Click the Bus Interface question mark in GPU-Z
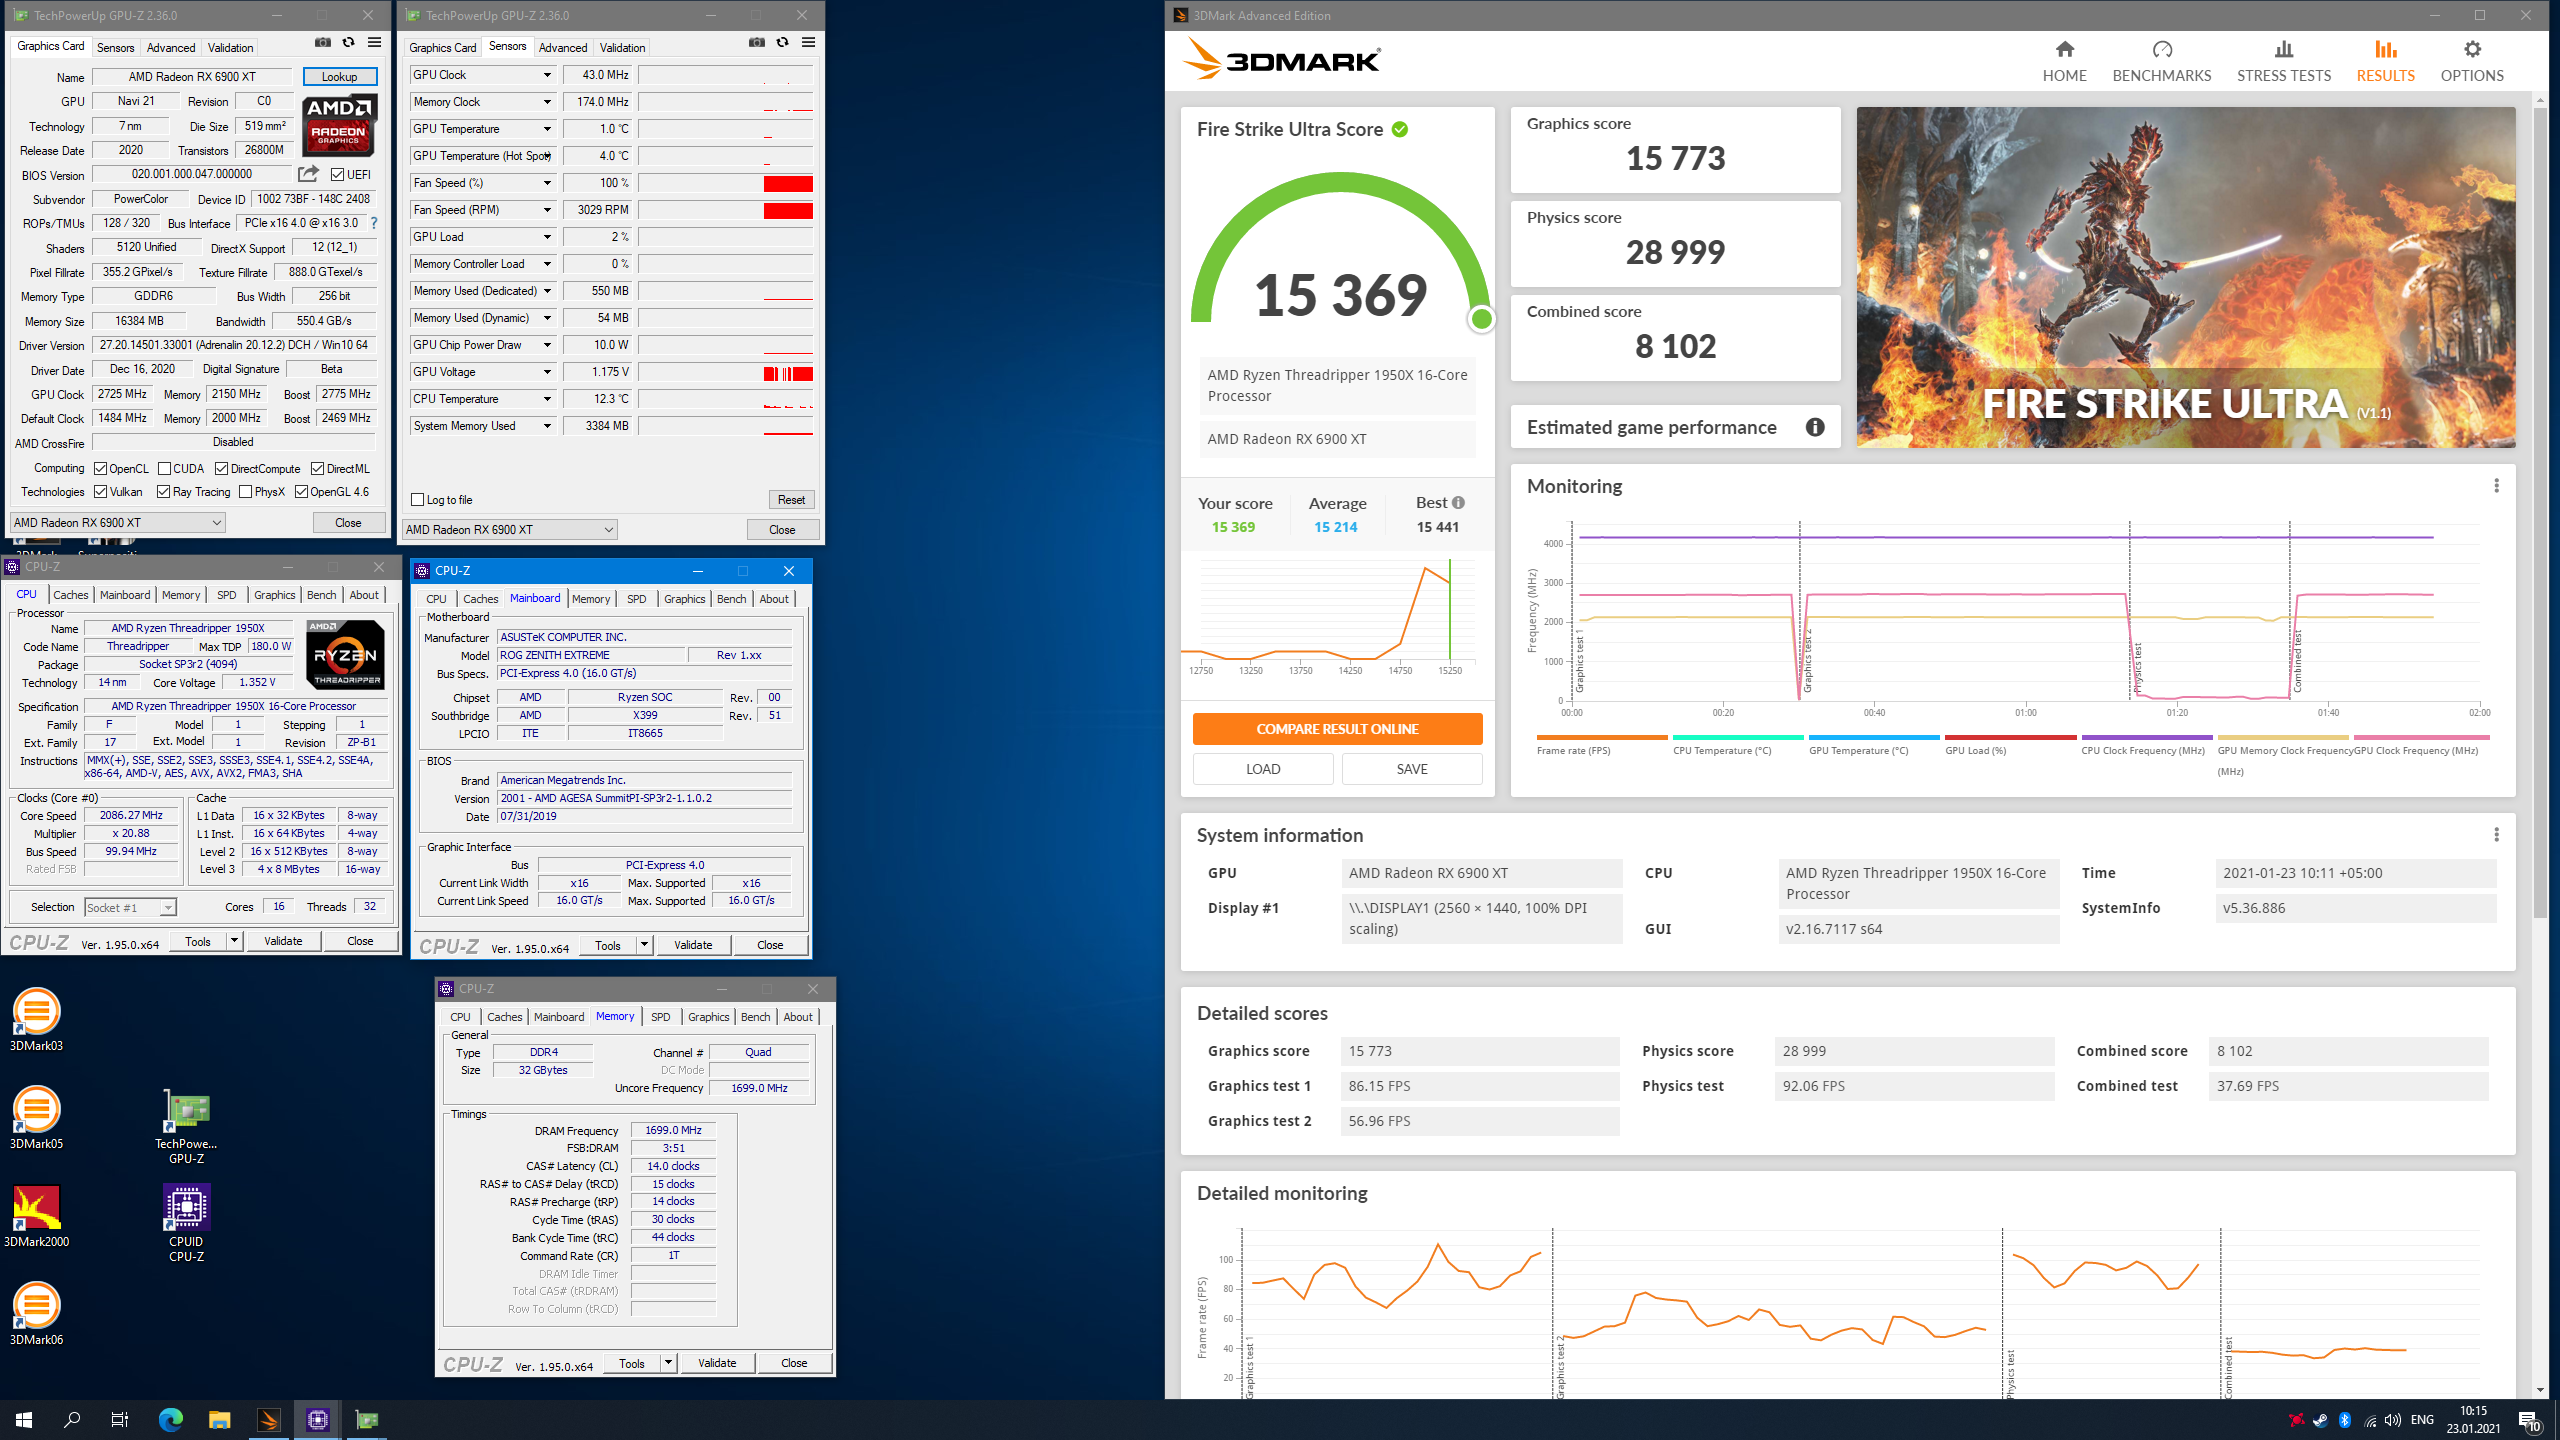This screenshot has height=1440, width=2560. (374, 223)
